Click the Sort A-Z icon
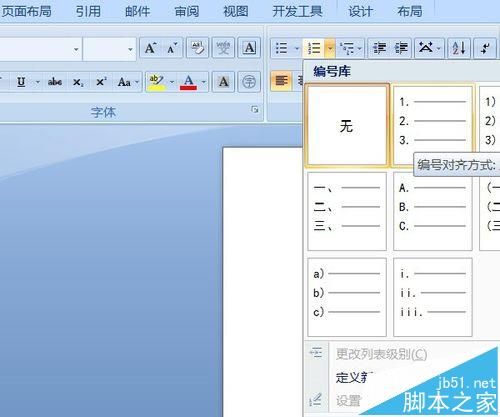 tap(459, 49)
